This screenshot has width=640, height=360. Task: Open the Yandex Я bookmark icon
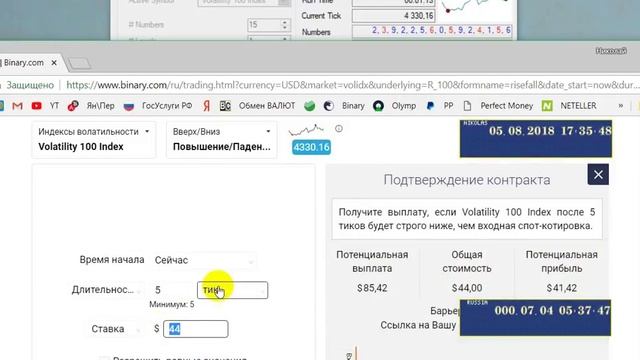pos(207,106)
